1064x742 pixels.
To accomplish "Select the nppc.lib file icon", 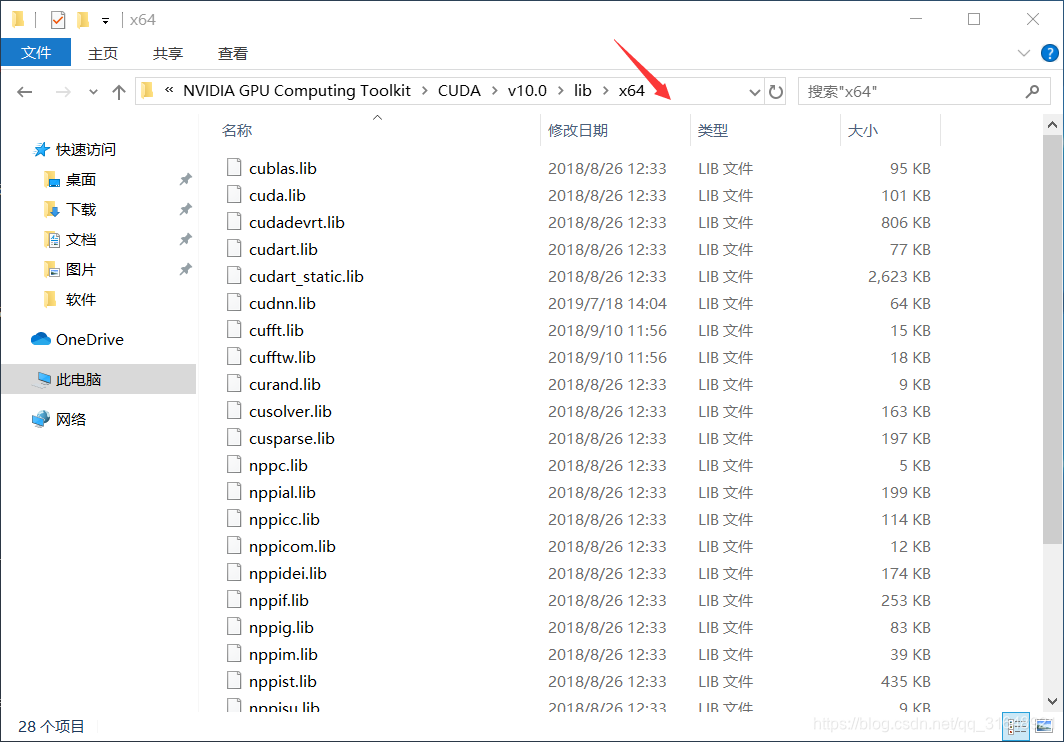I will [x=234, y=464].
